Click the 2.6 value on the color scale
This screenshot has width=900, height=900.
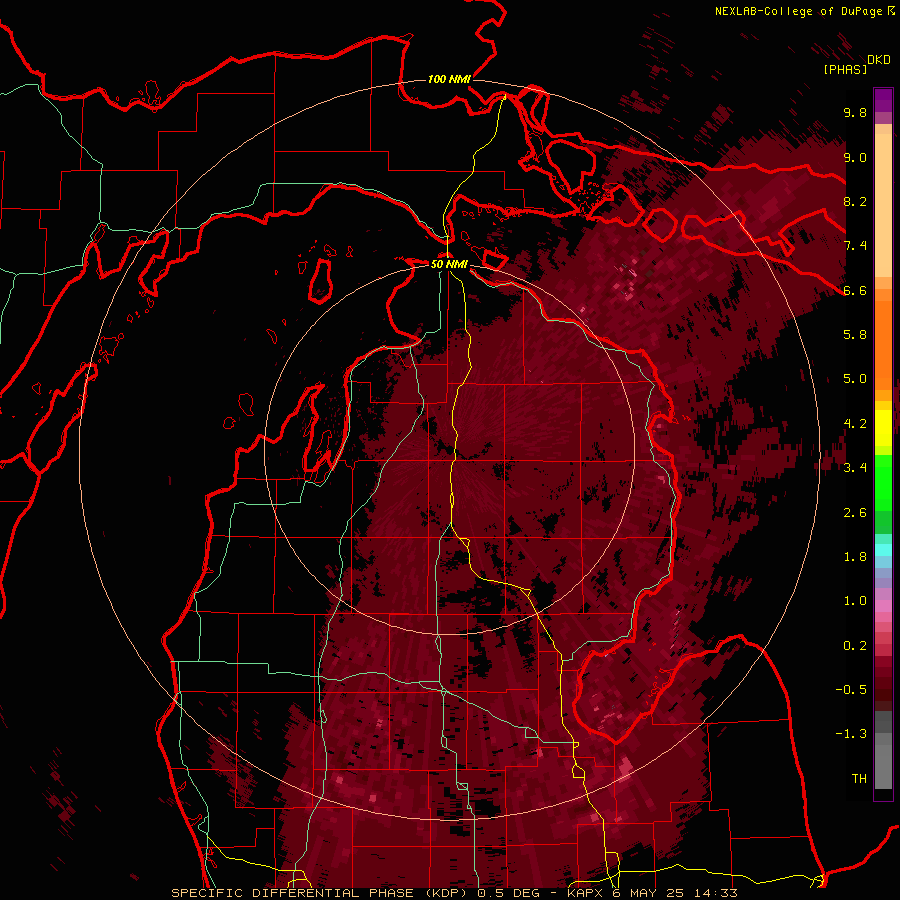(x=855, y=513)
